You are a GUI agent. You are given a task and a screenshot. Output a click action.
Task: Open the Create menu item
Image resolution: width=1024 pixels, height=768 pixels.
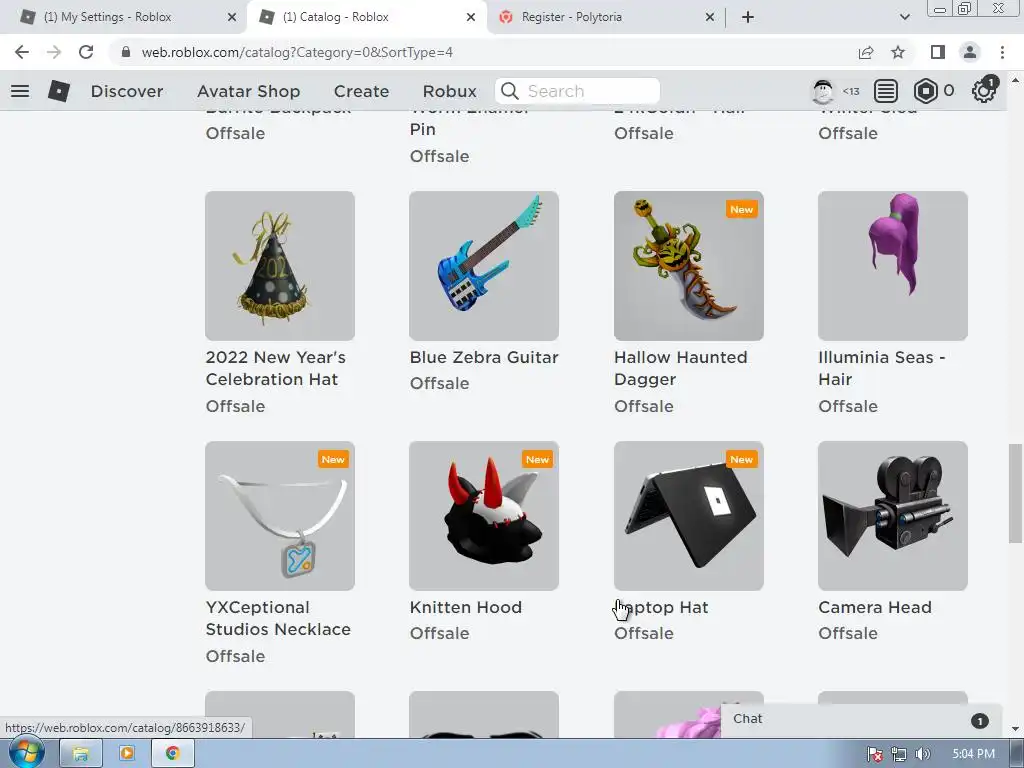coord(361,91)
